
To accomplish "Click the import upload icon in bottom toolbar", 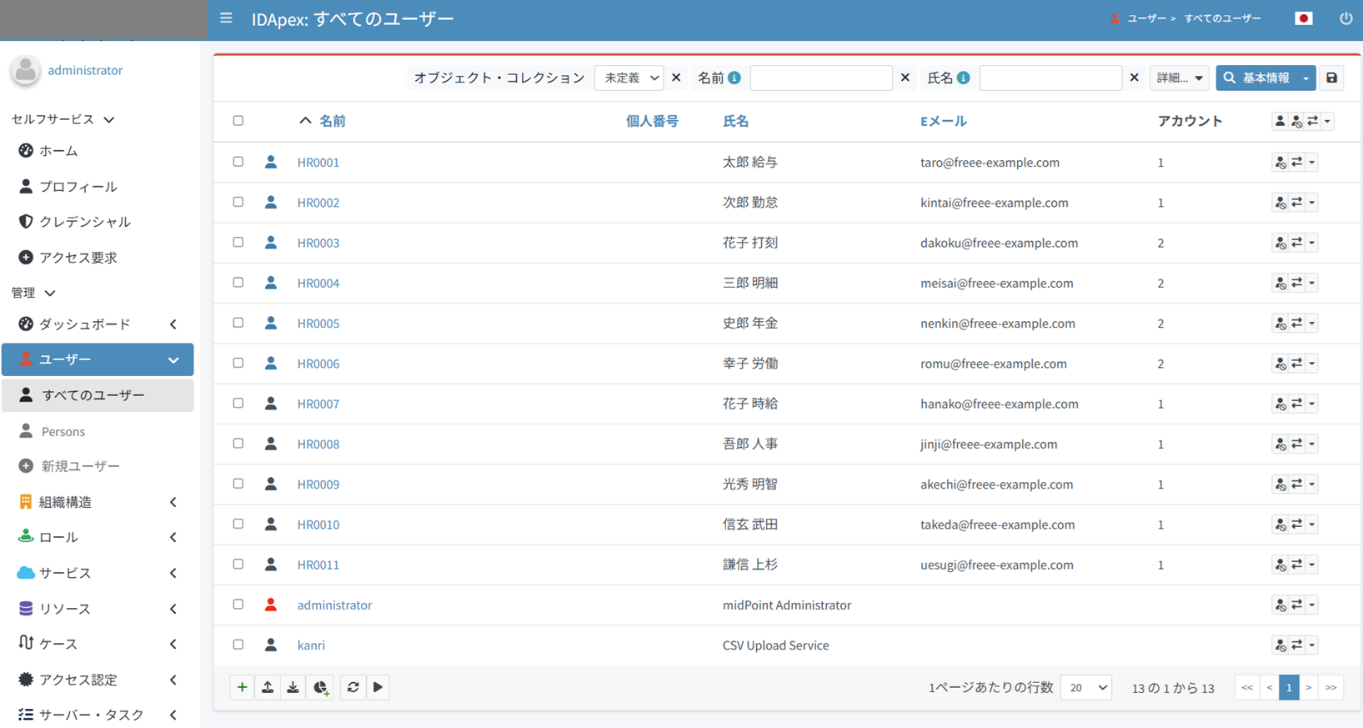I will (x=268, y=687).
